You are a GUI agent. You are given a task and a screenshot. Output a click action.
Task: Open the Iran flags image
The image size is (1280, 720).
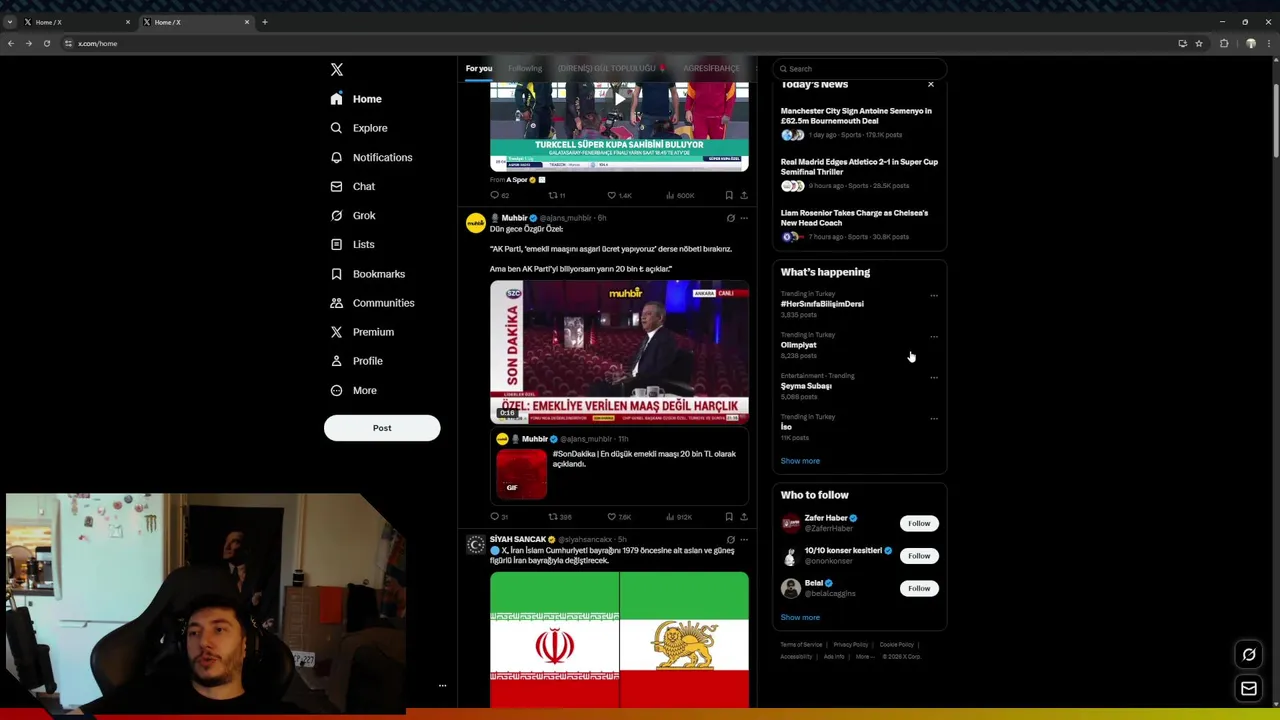click(619, 640)
